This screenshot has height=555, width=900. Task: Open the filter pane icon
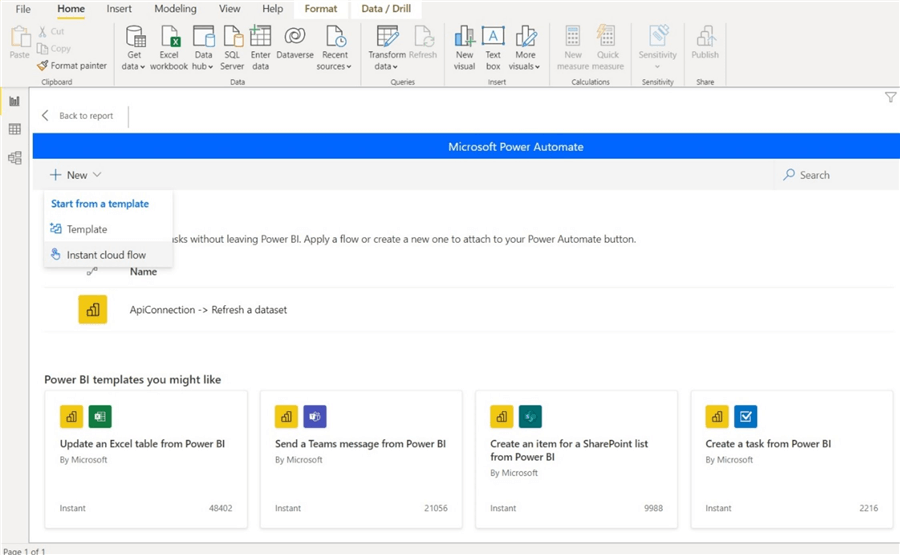pyautogui.click(x=890, y=97)
